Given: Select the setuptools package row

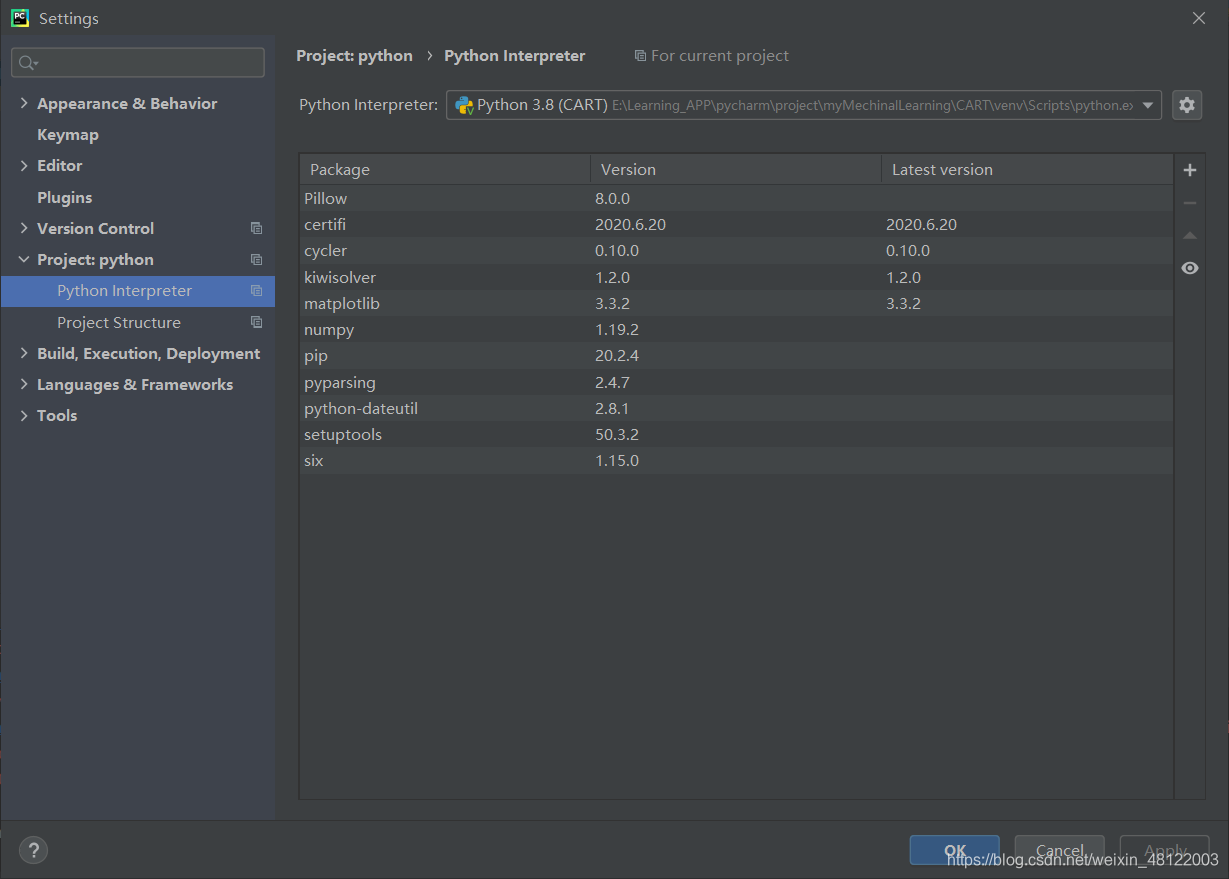Looking at the screenshot, I should point(736,434).
